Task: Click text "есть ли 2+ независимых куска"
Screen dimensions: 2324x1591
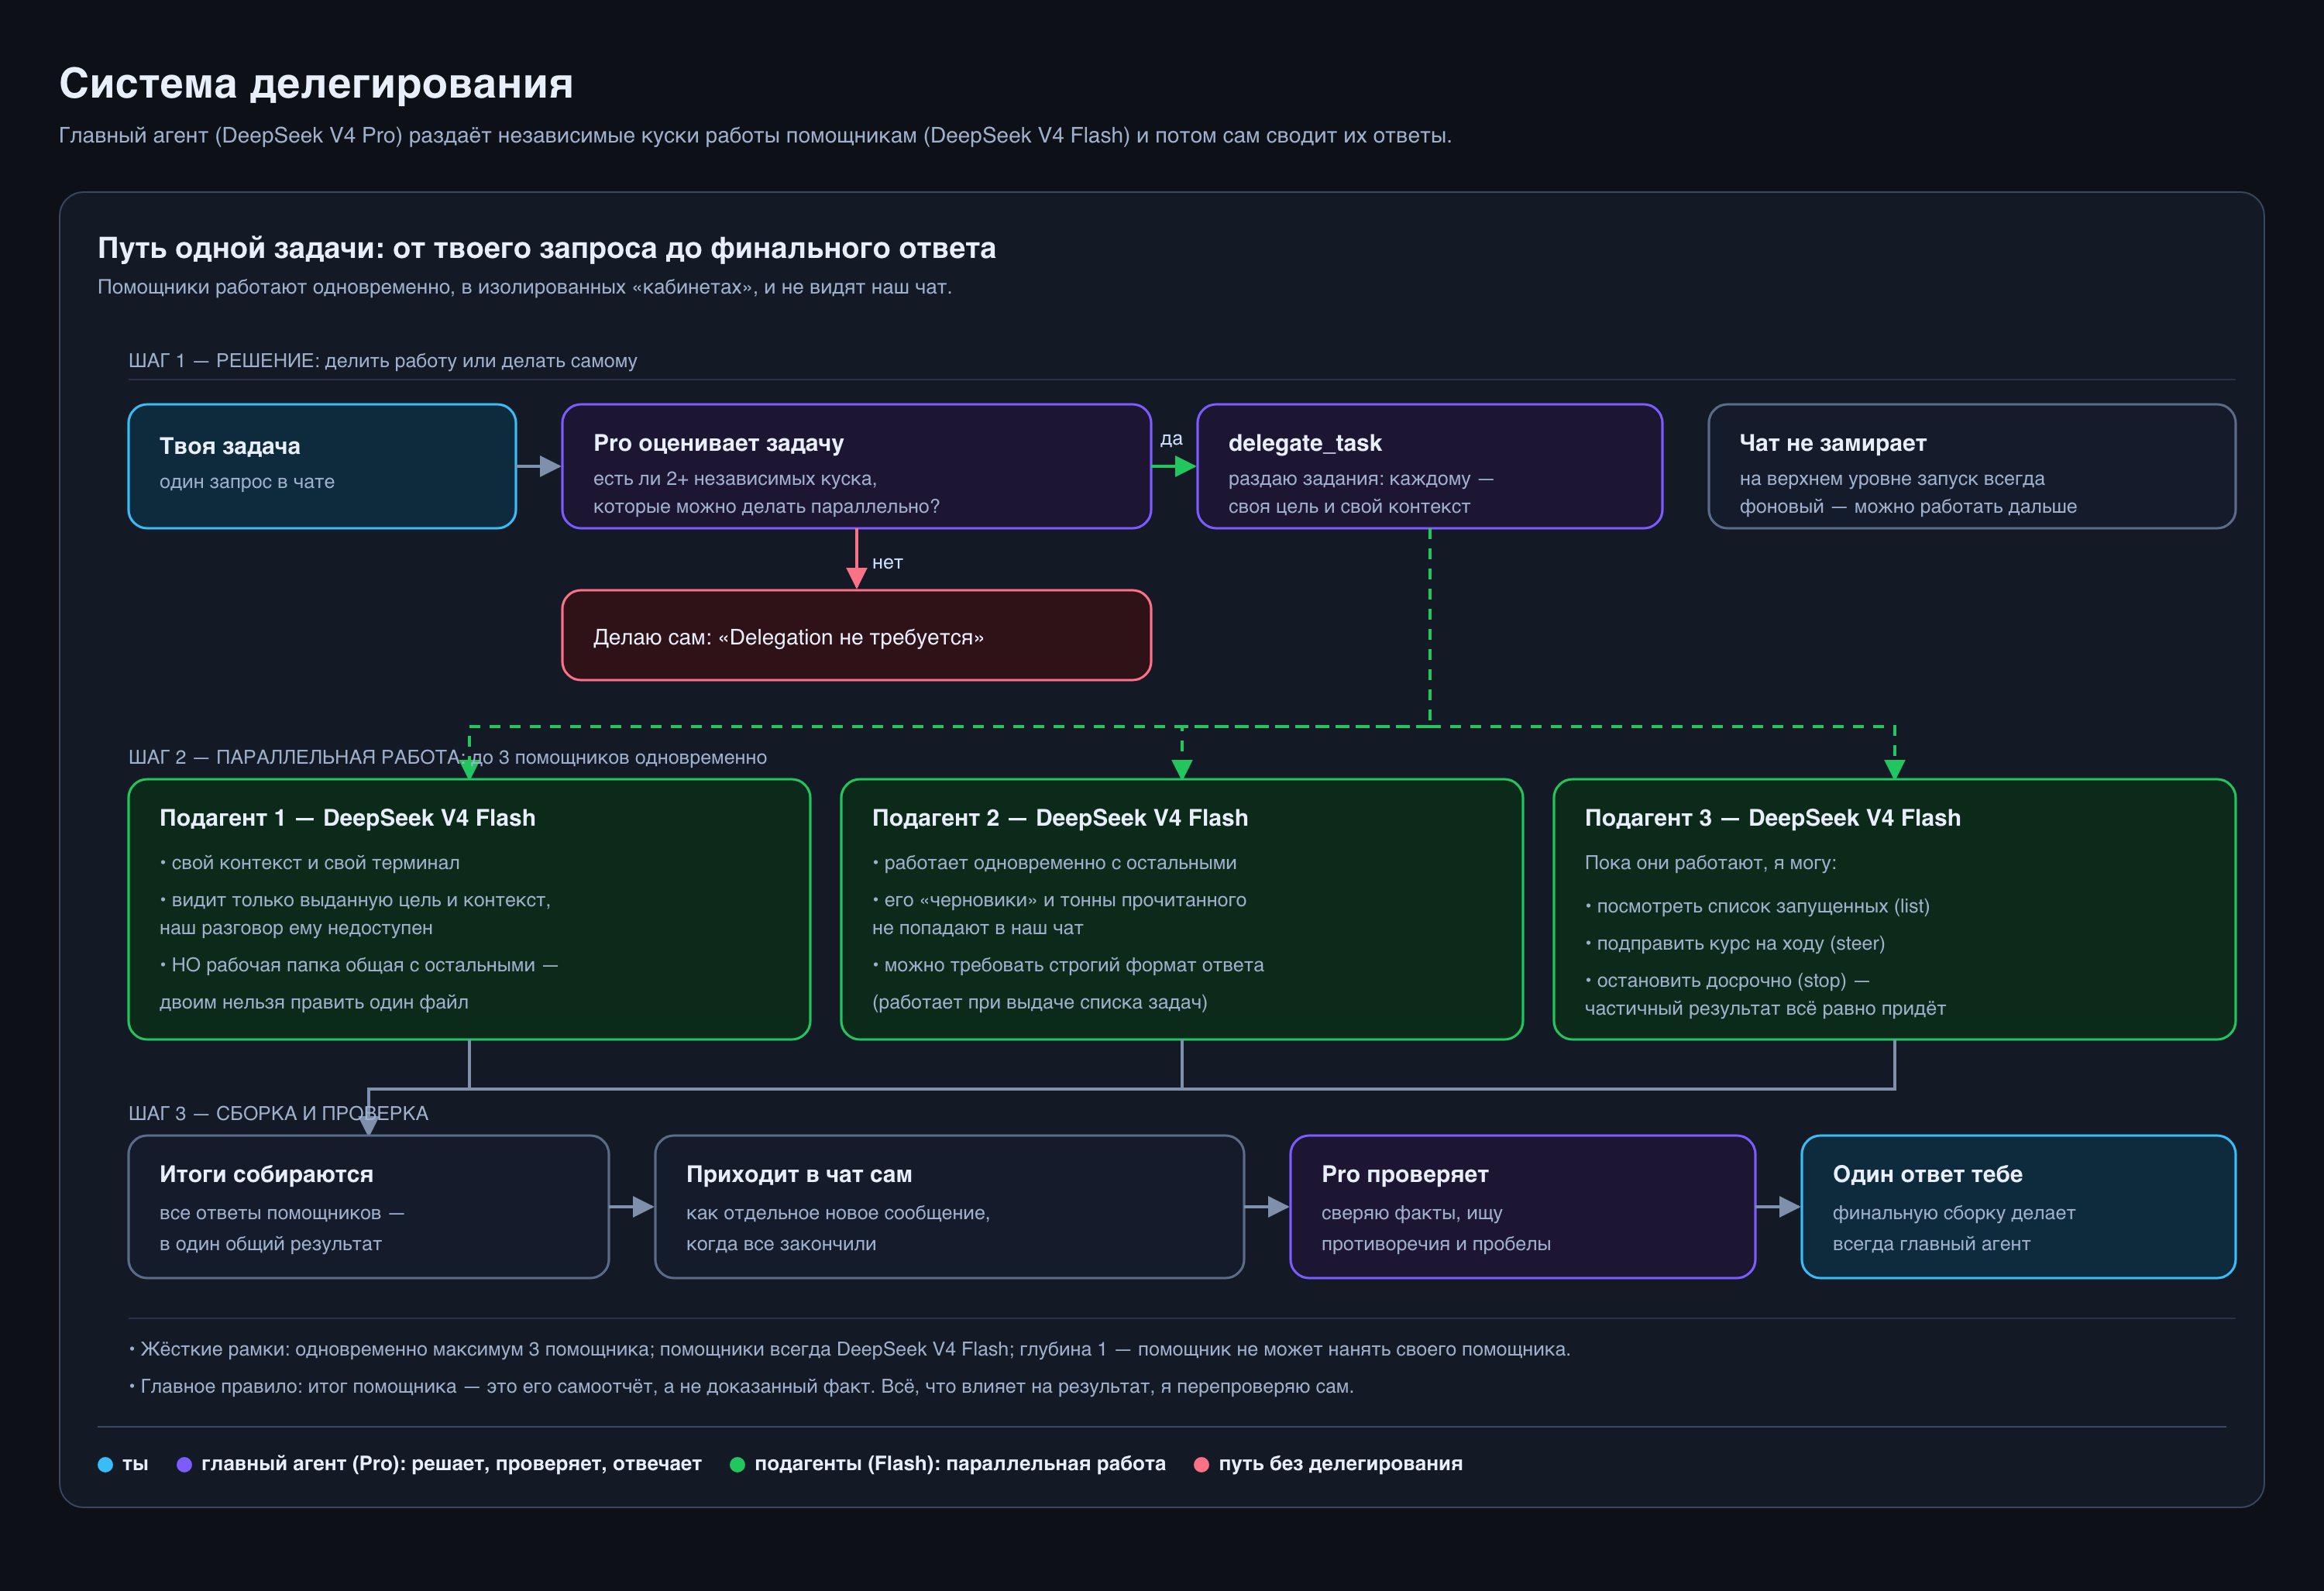Action: 734,478
